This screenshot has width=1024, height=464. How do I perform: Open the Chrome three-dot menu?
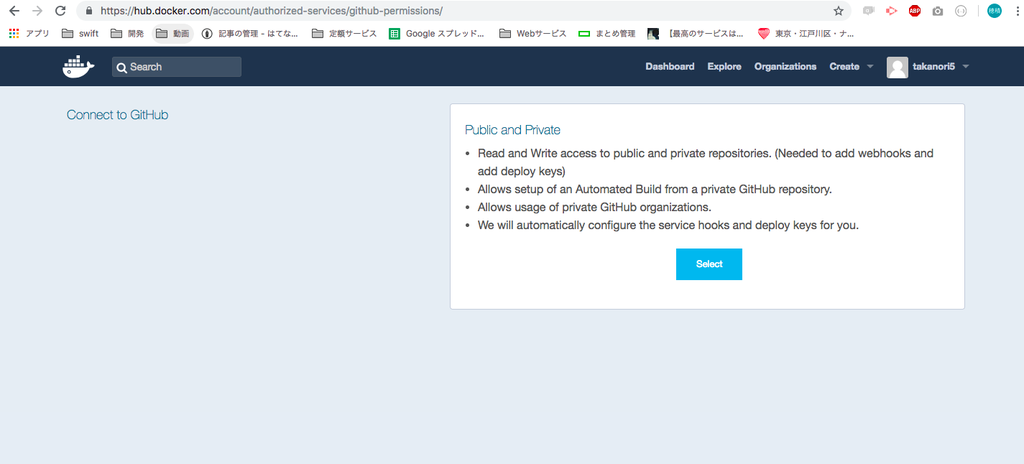[1017, 10]
